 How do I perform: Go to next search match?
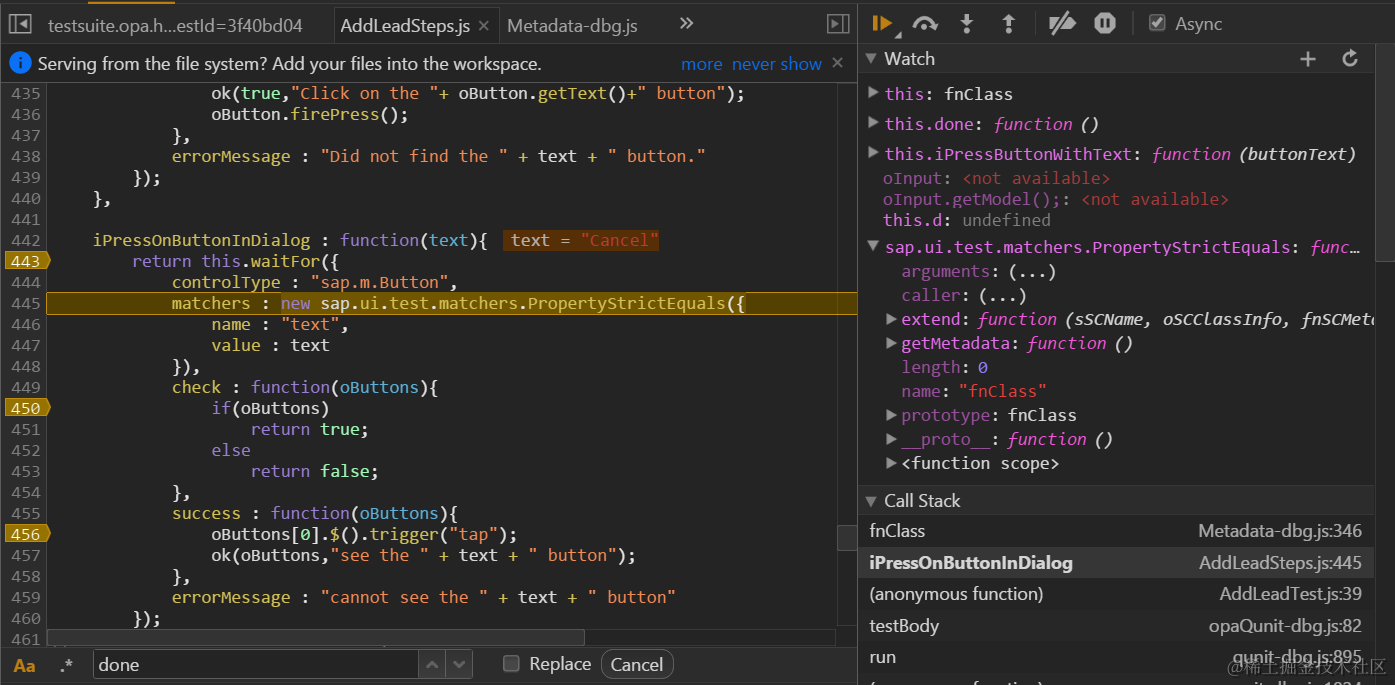click(x=459, y=664)
